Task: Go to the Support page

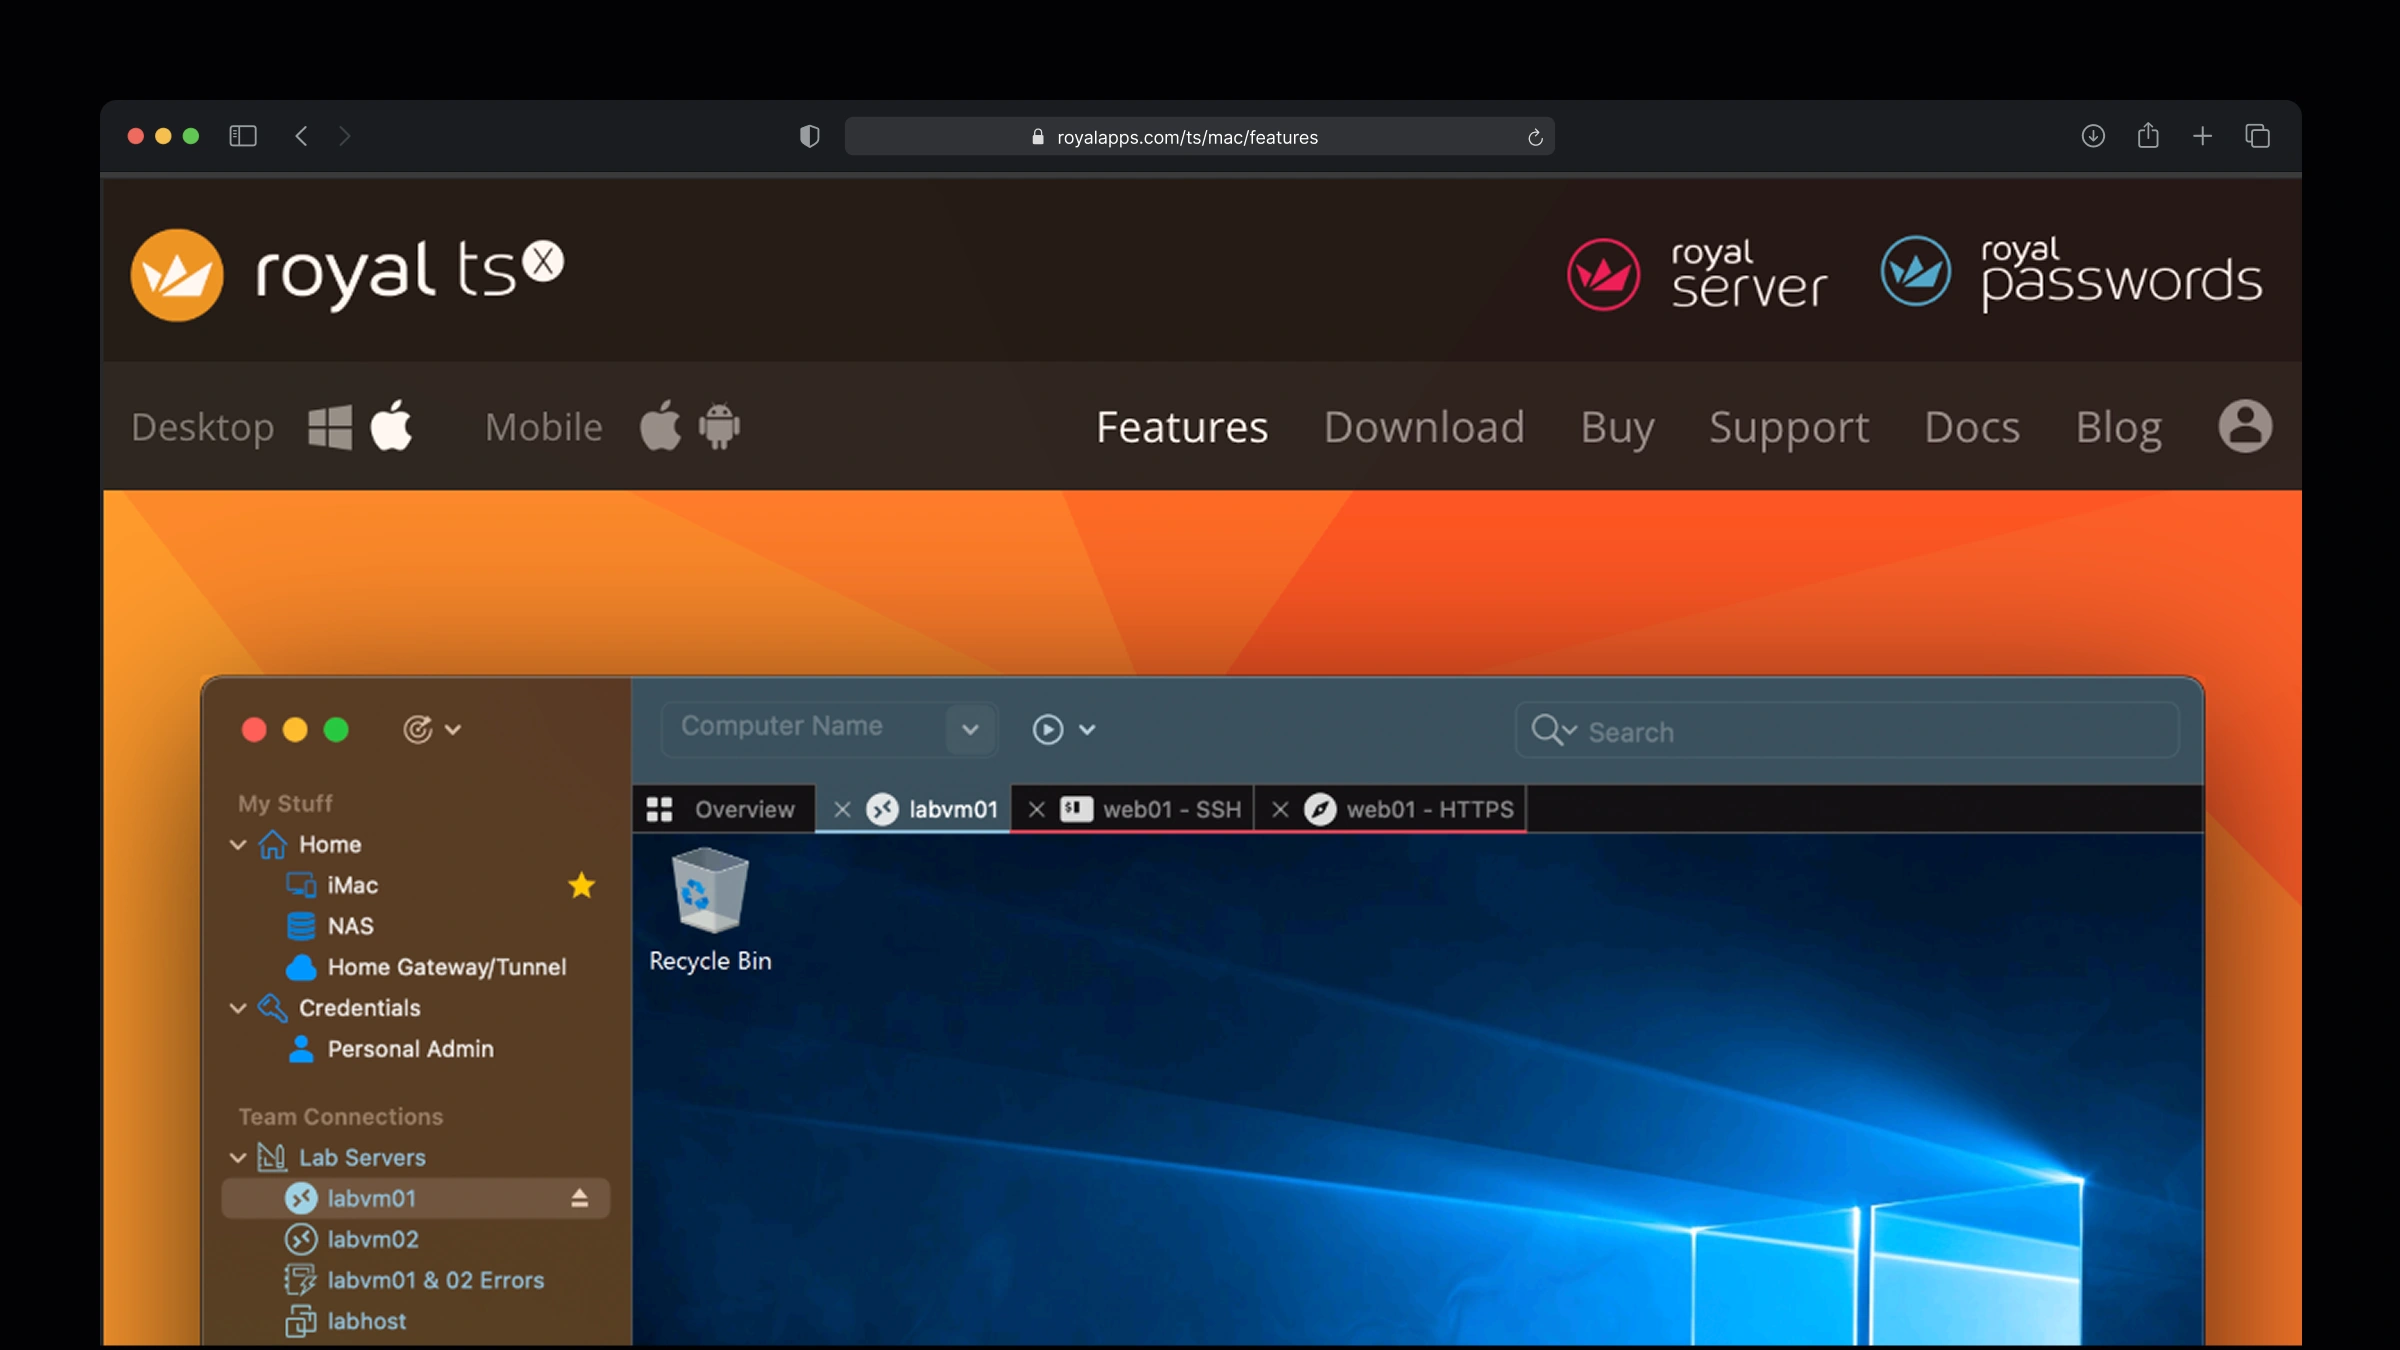Action: pyautogui.click(x=1789, y=429)
